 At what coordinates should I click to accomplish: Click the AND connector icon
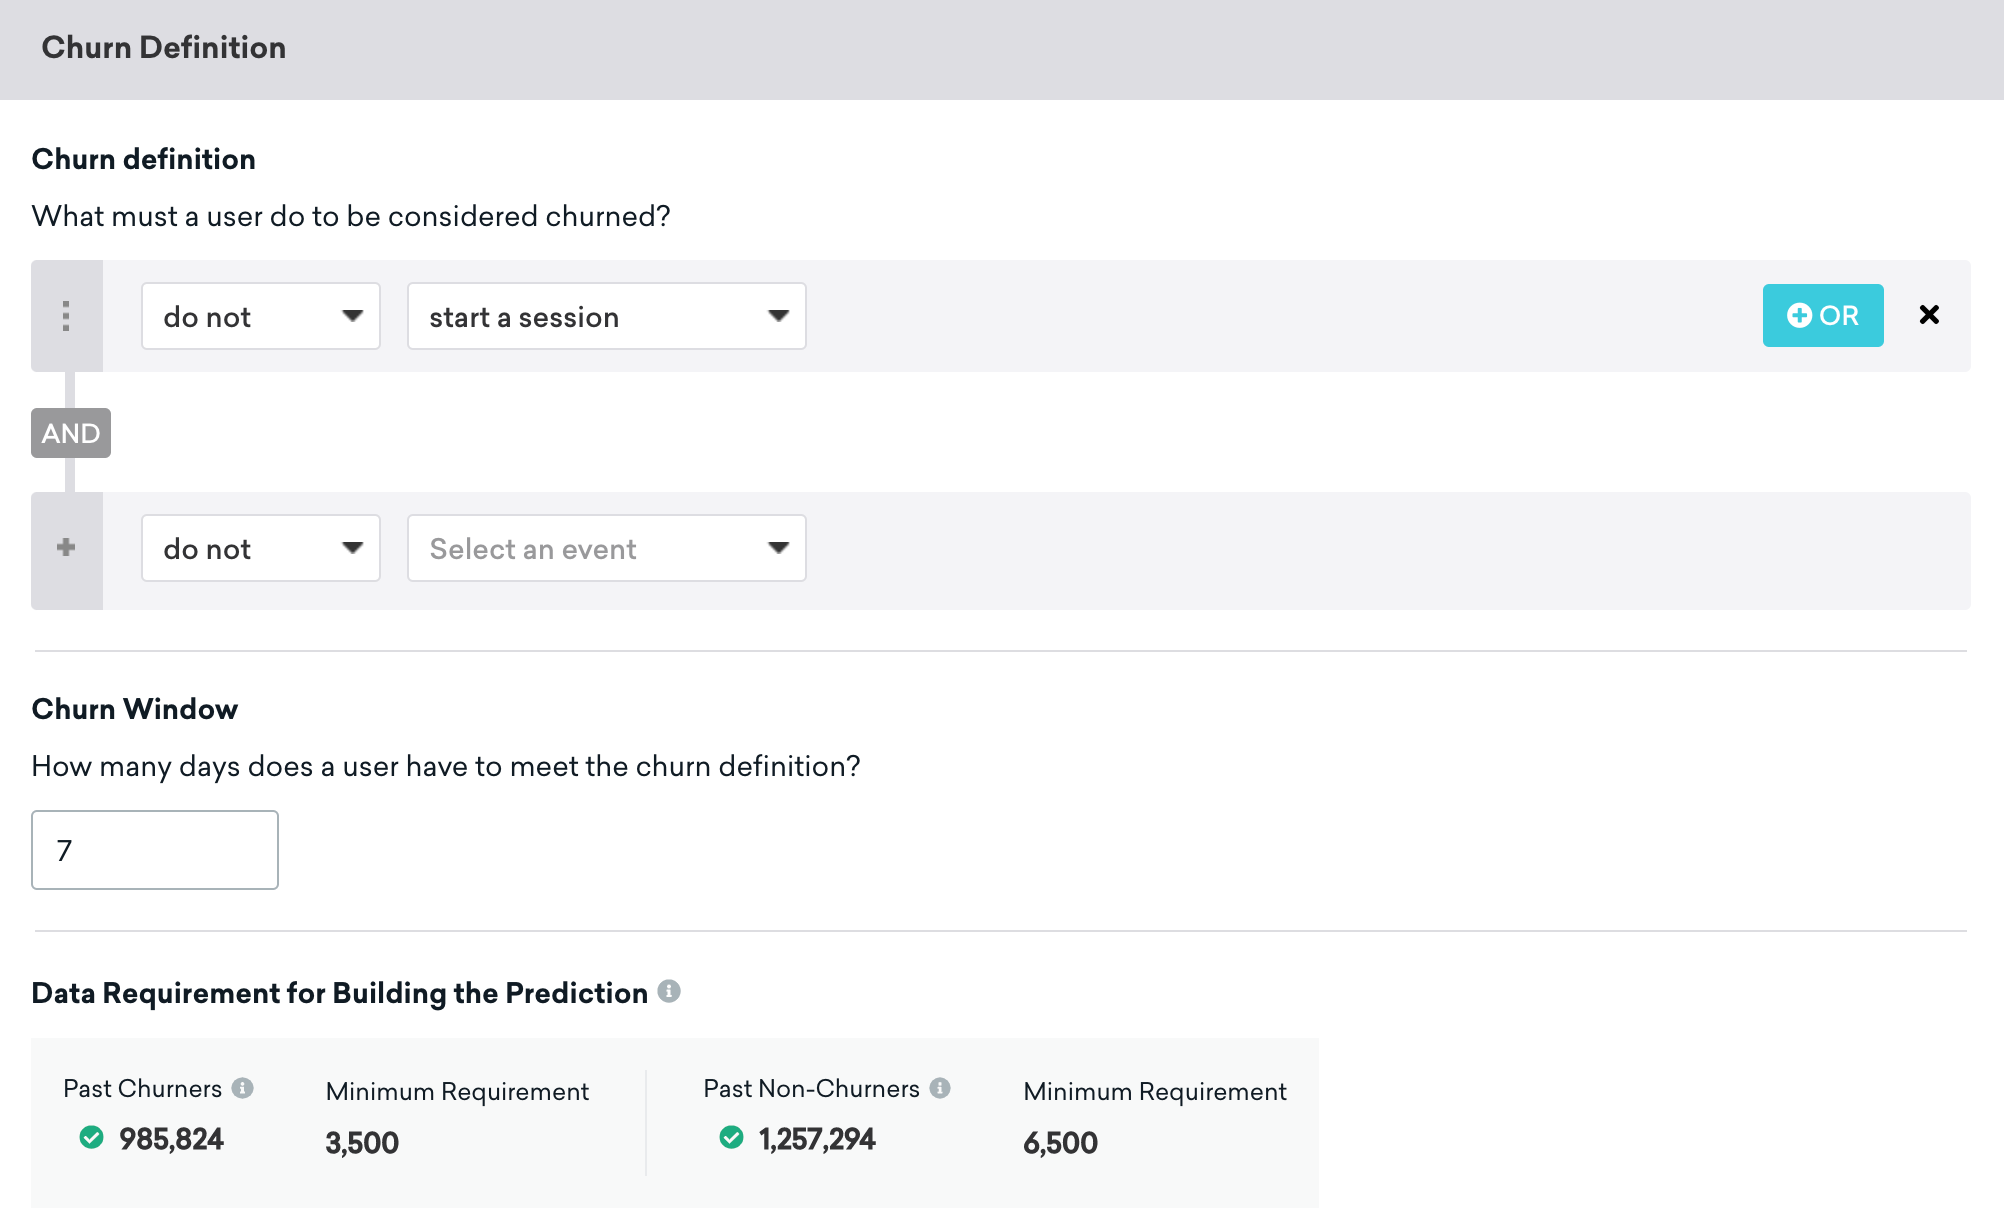pos(67,432)
